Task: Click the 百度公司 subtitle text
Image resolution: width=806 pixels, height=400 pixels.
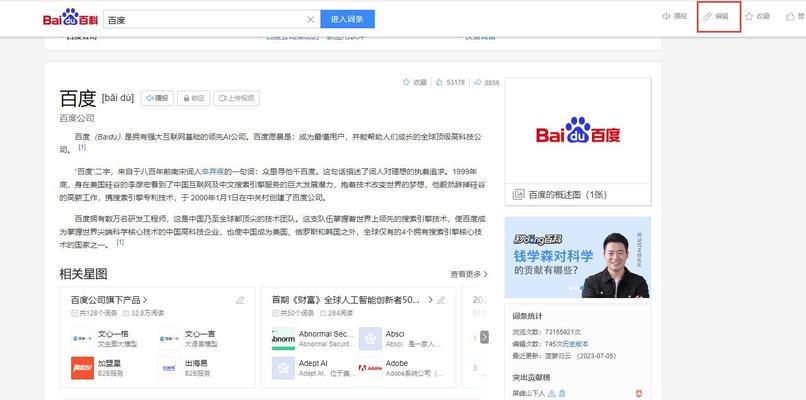Action: pos(77,118)
